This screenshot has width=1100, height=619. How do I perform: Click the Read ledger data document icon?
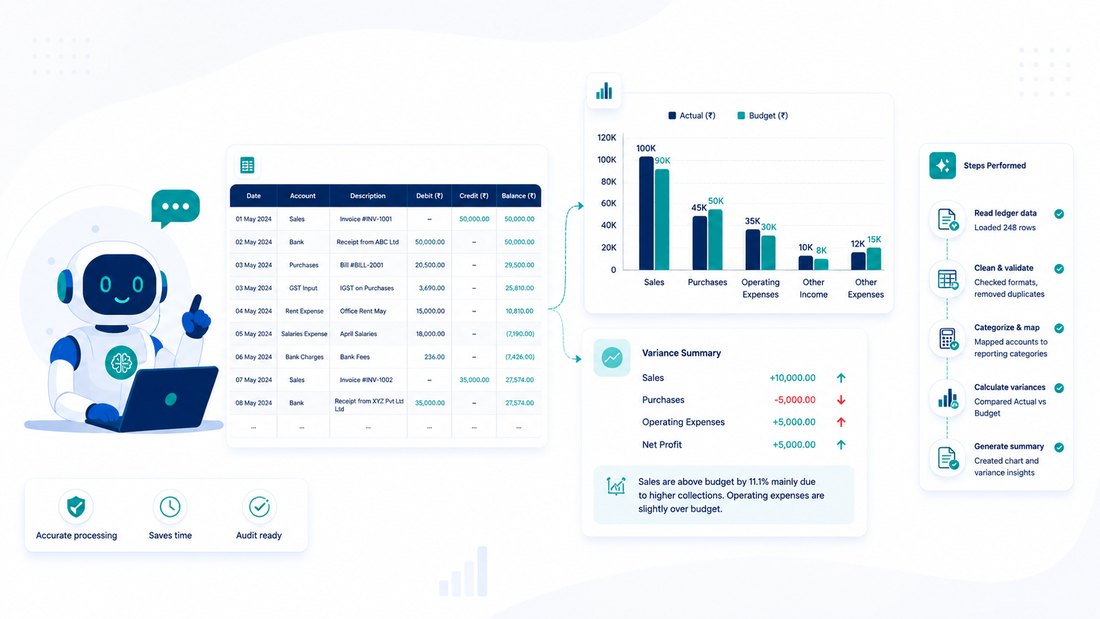pyautogui.click(x=947, y=220)
